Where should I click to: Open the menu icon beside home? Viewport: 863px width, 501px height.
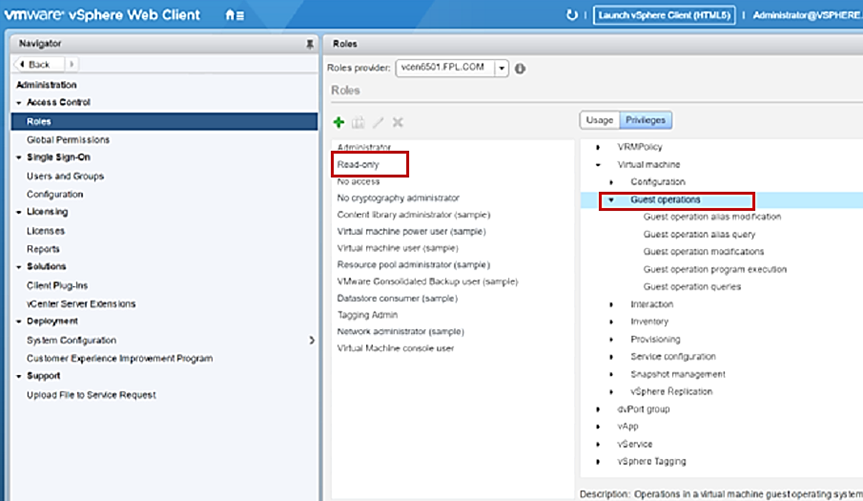[x=241, y=16]
